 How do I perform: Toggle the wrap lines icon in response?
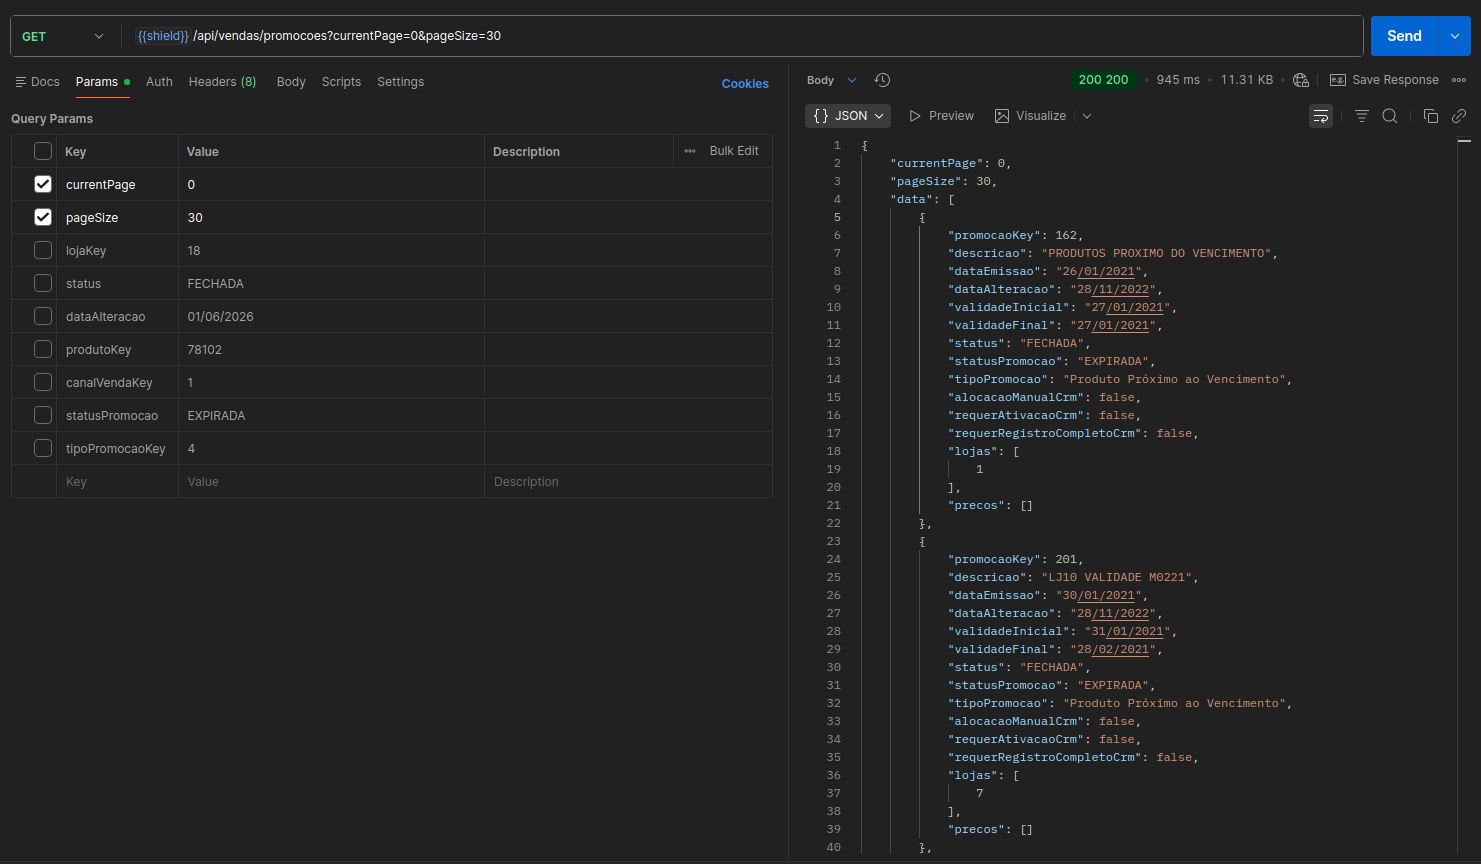click(x=1321, y=116)
